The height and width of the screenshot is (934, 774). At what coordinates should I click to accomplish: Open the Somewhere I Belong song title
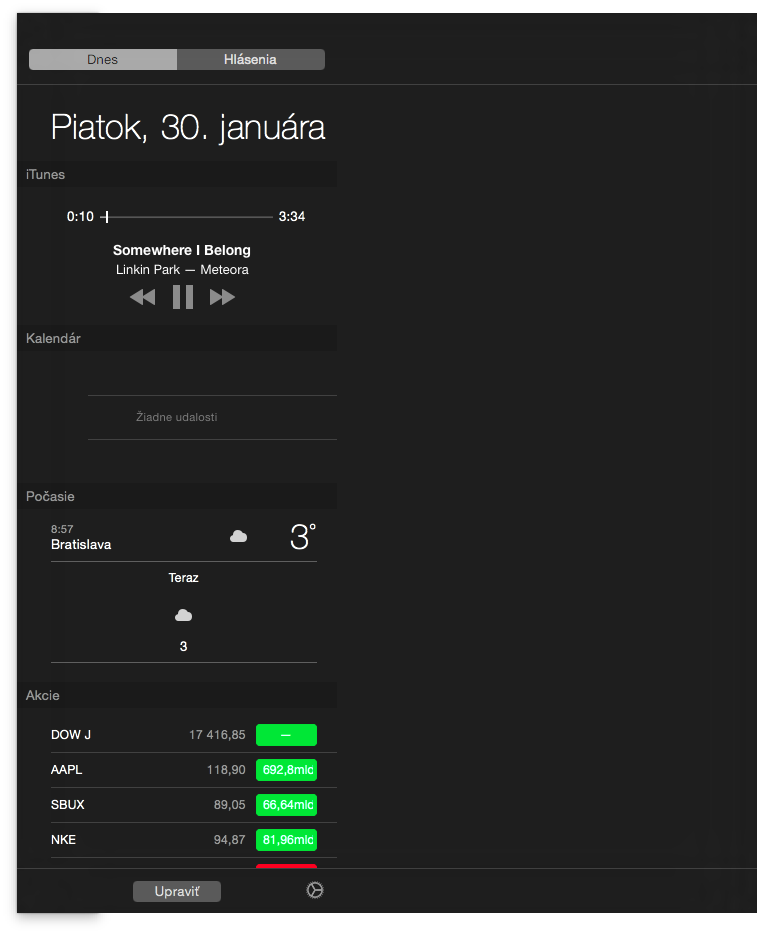[x=182, y=250]
